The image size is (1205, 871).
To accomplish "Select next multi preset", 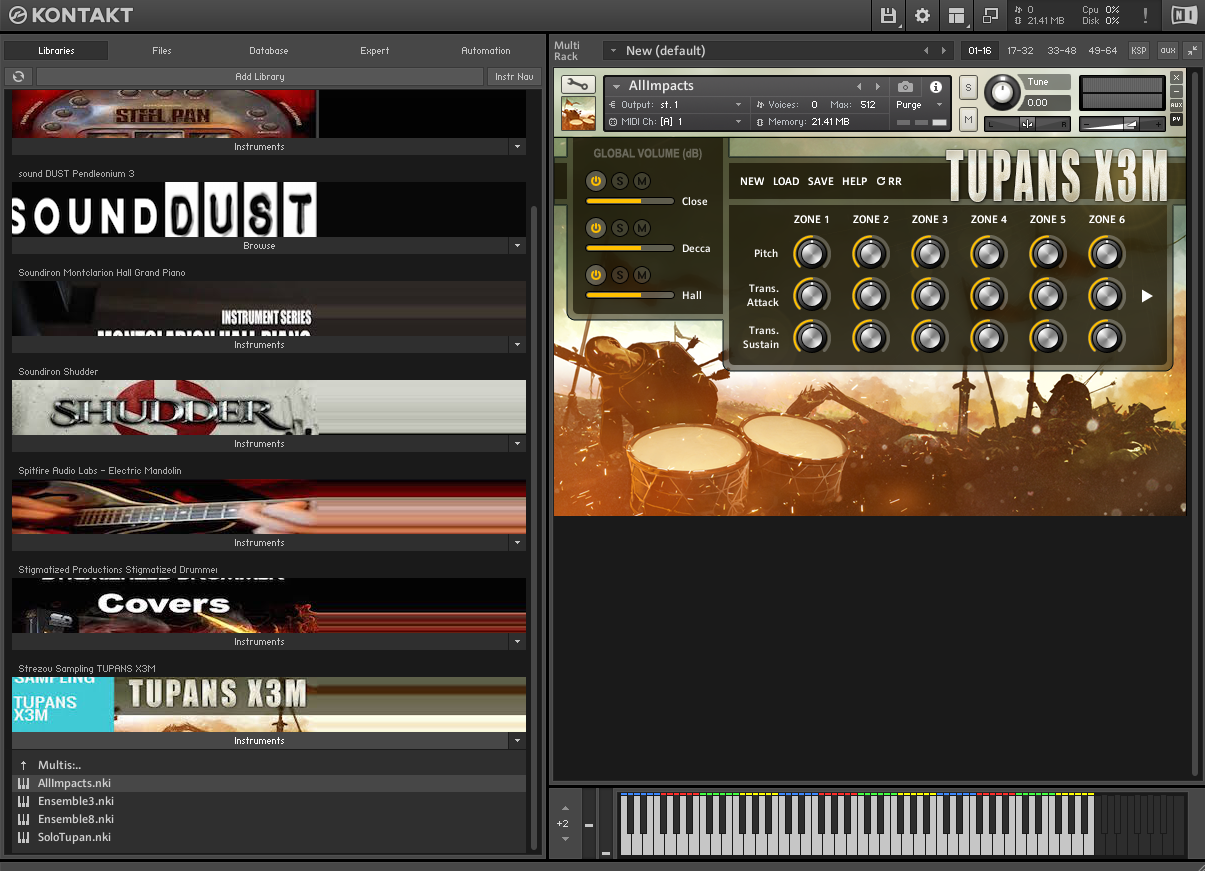I will point(943,51).
